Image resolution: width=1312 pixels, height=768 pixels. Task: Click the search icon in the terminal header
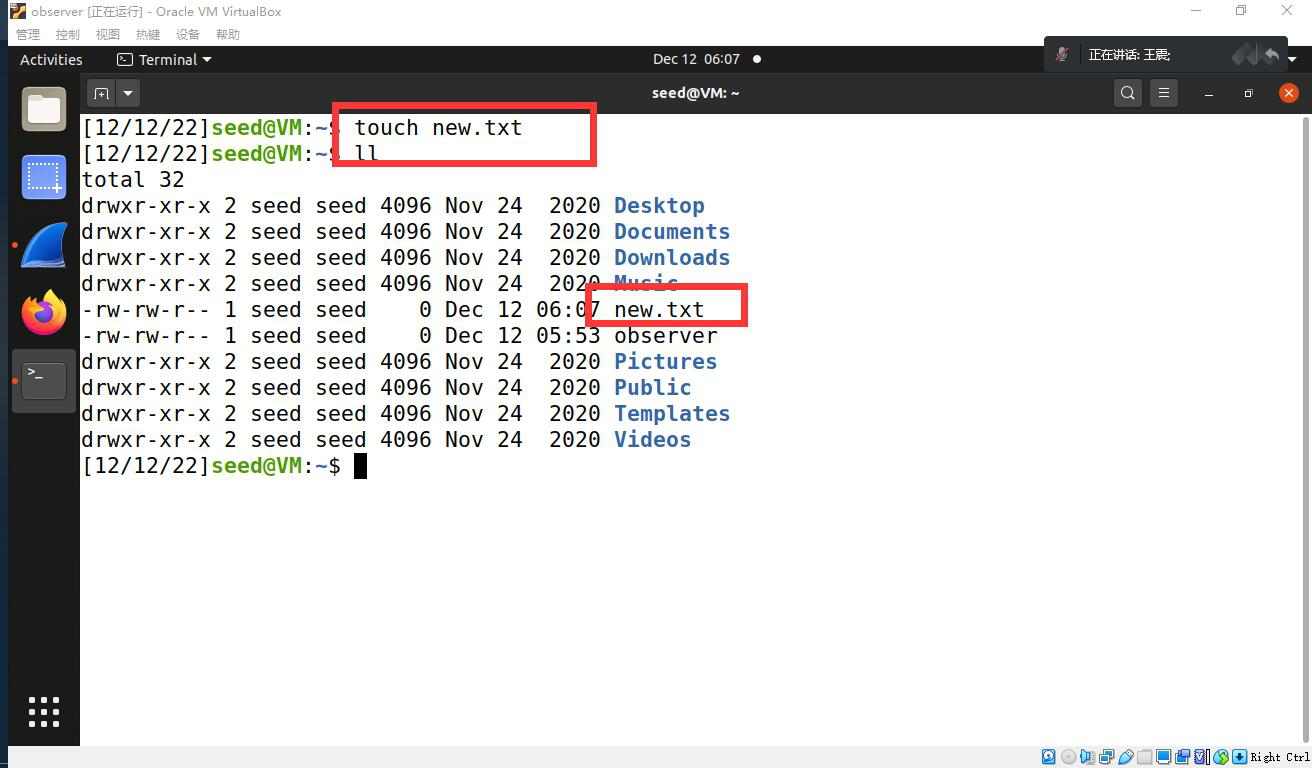coord(1127,92)
